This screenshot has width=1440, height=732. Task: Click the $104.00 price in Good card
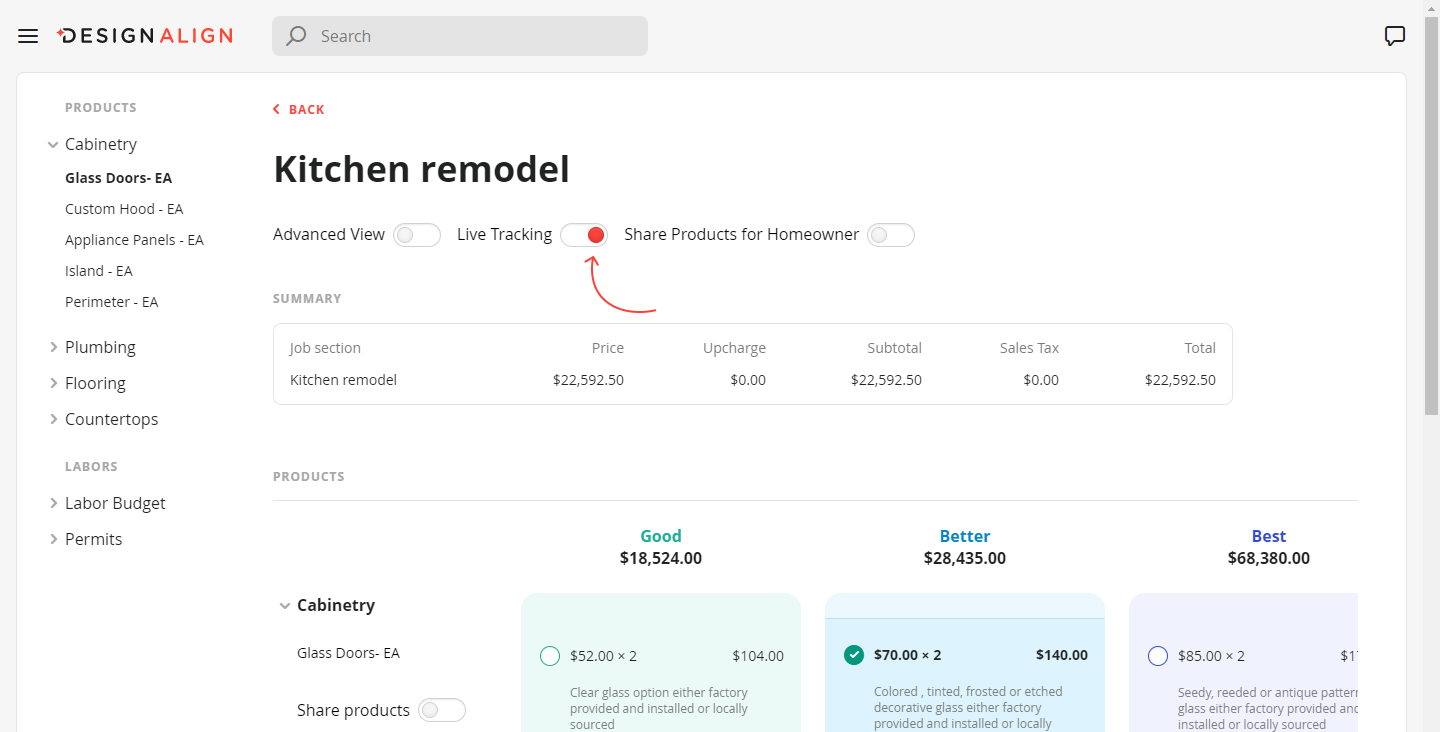758,656
